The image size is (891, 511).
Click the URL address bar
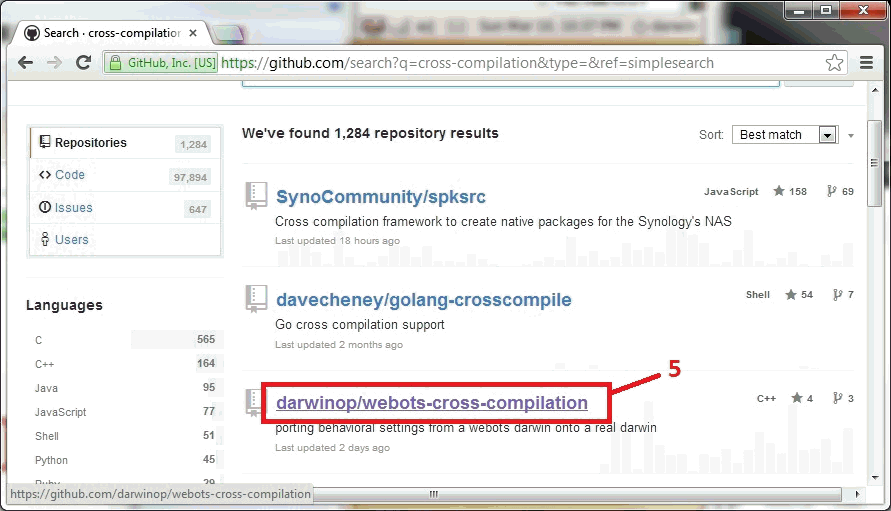[x=500, y=63]
